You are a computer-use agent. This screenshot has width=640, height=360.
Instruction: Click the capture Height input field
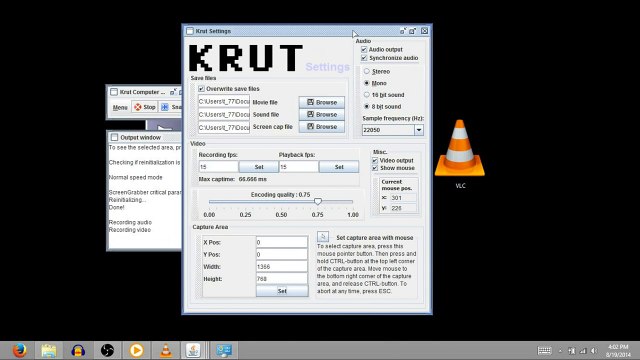point(282,279)
